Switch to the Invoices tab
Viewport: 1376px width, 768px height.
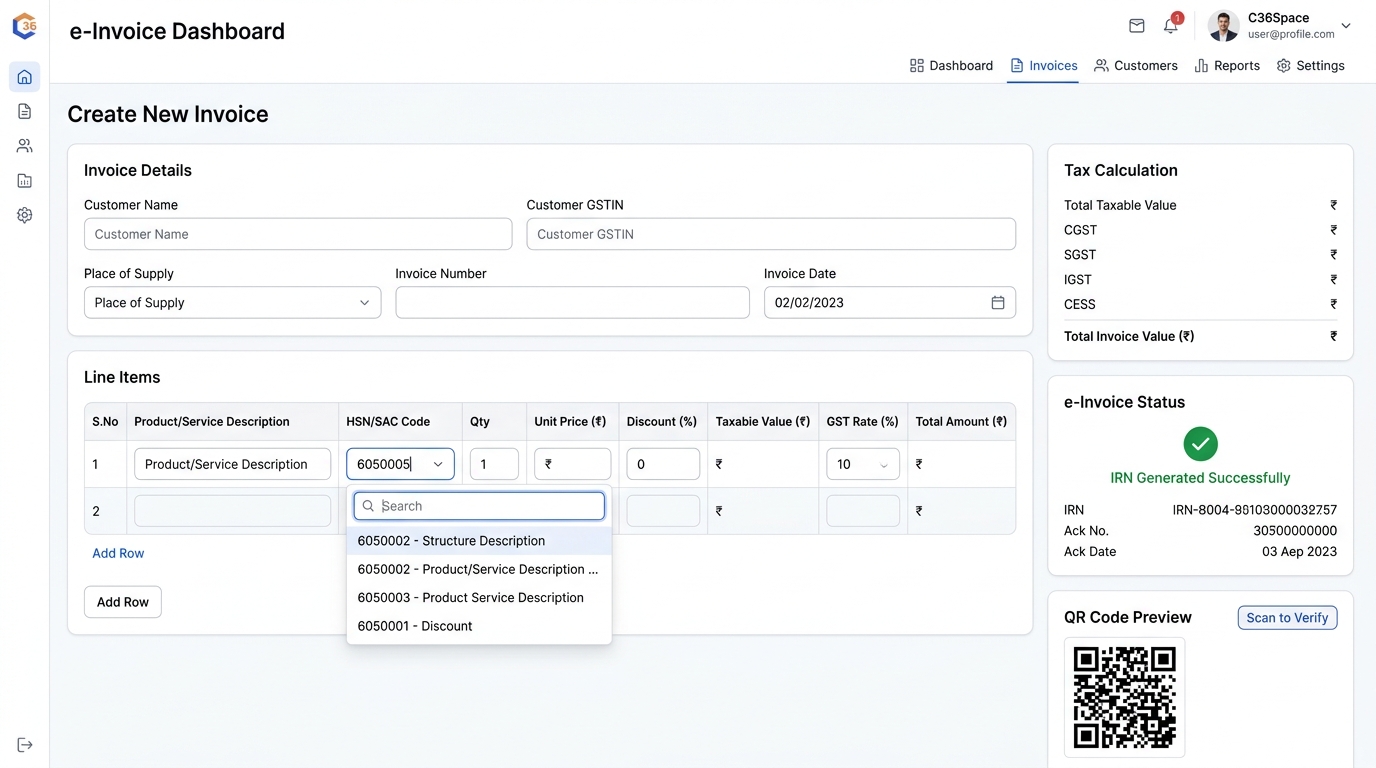(x=1043, y=66)
